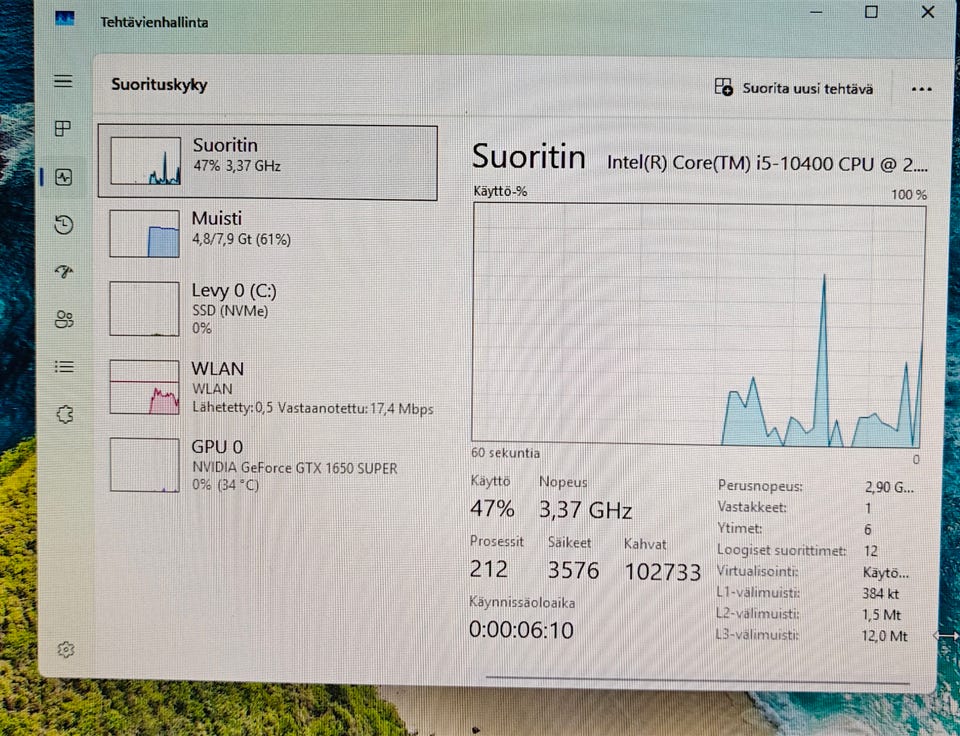Click the horizontal scrollbar below the CPU details
The height and width of the screenshot is (736, 960).
(x=697, y=679)
